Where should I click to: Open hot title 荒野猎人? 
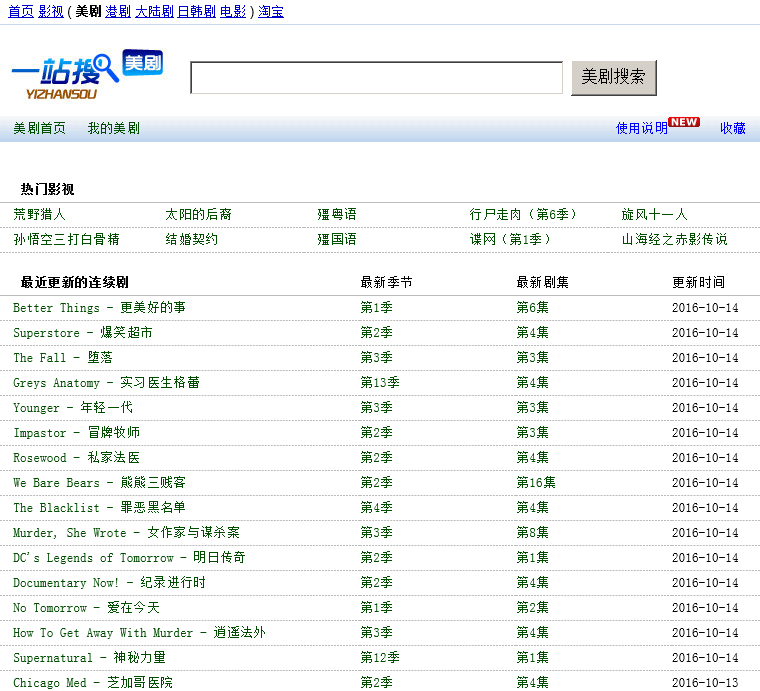click(39, 214)
